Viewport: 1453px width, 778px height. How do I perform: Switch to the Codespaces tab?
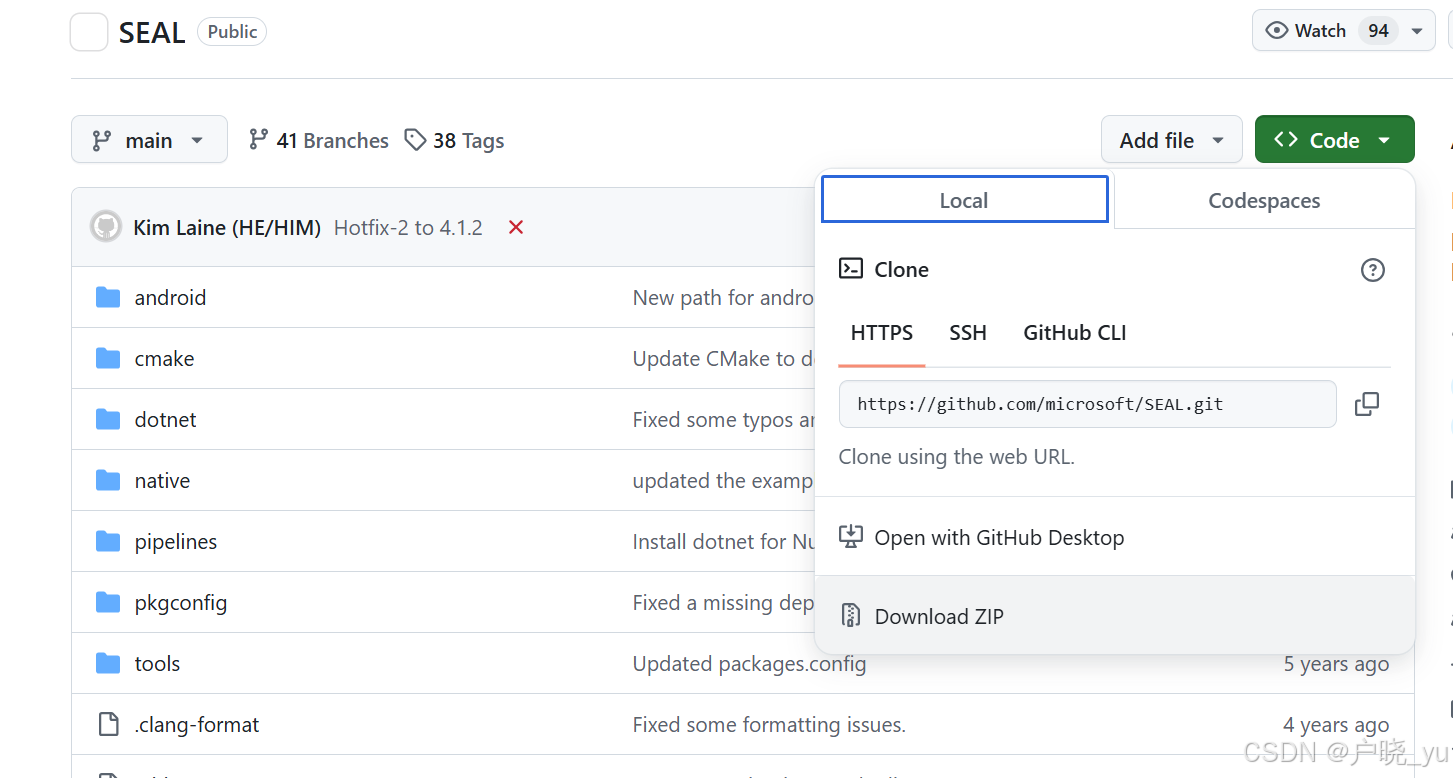tap(1264, 200)
